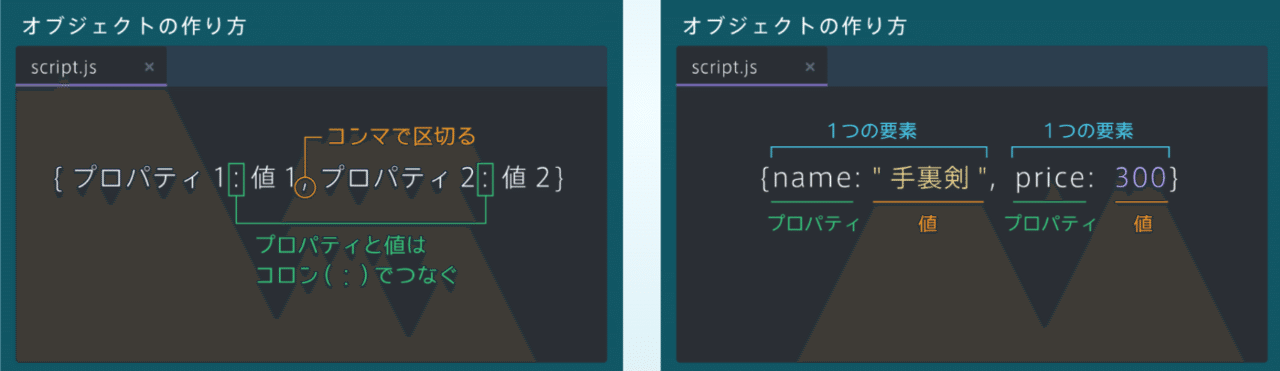Click the name: property in the code
Viewport: 1280px width, 371px height.
click(816, 179)
